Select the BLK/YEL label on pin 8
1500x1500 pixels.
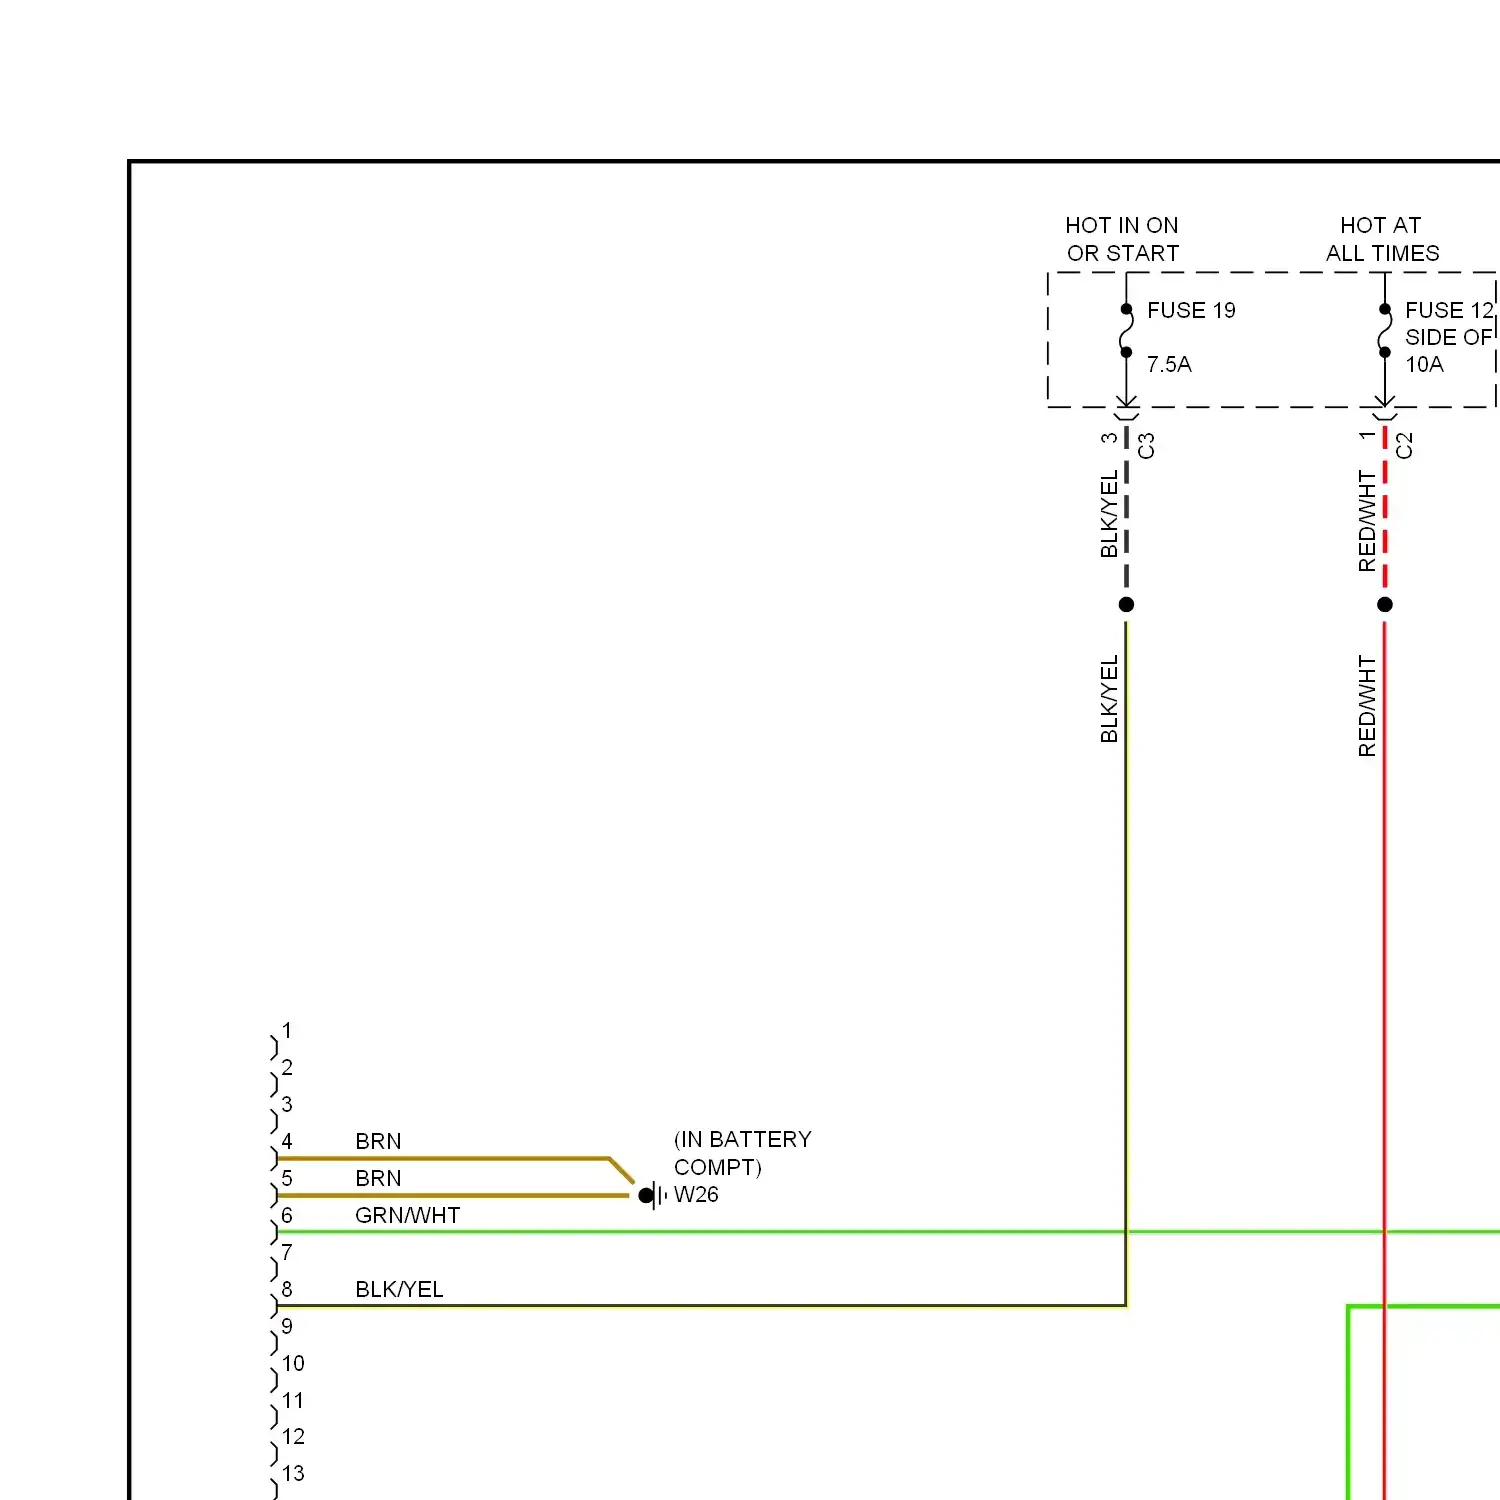[399, 1289]
